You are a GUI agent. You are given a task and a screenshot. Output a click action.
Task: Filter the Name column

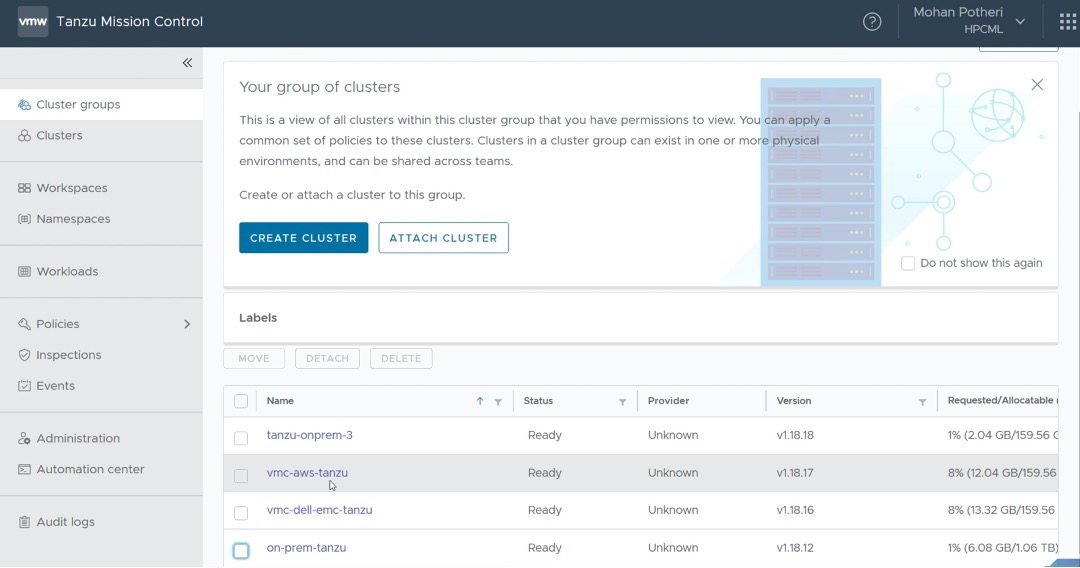498,402
